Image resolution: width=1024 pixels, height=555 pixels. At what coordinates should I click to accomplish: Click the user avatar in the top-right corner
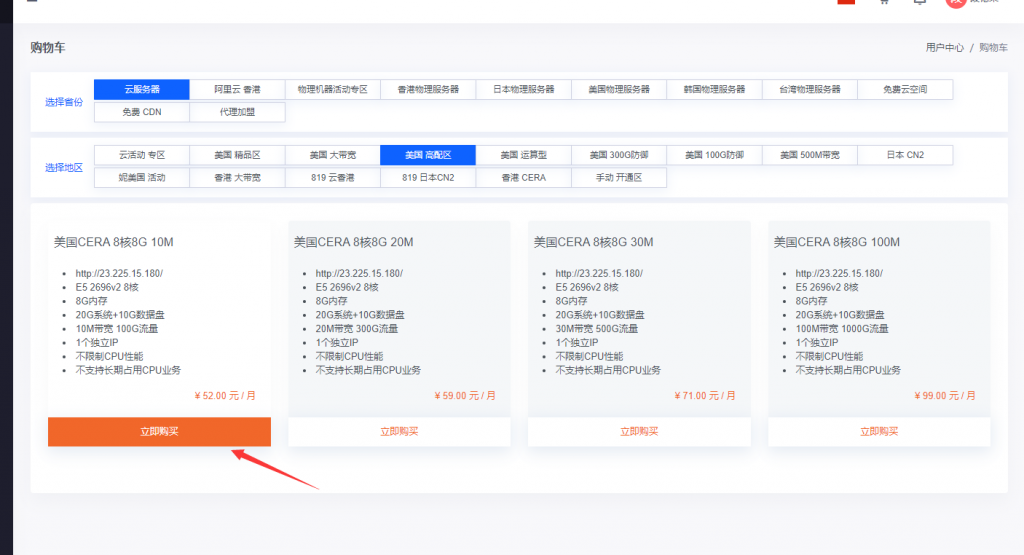click(955, 2)
